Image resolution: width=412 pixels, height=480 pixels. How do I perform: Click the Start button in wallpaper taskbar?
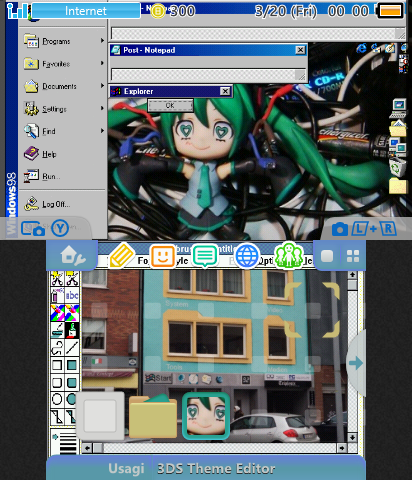coord(158,378)
